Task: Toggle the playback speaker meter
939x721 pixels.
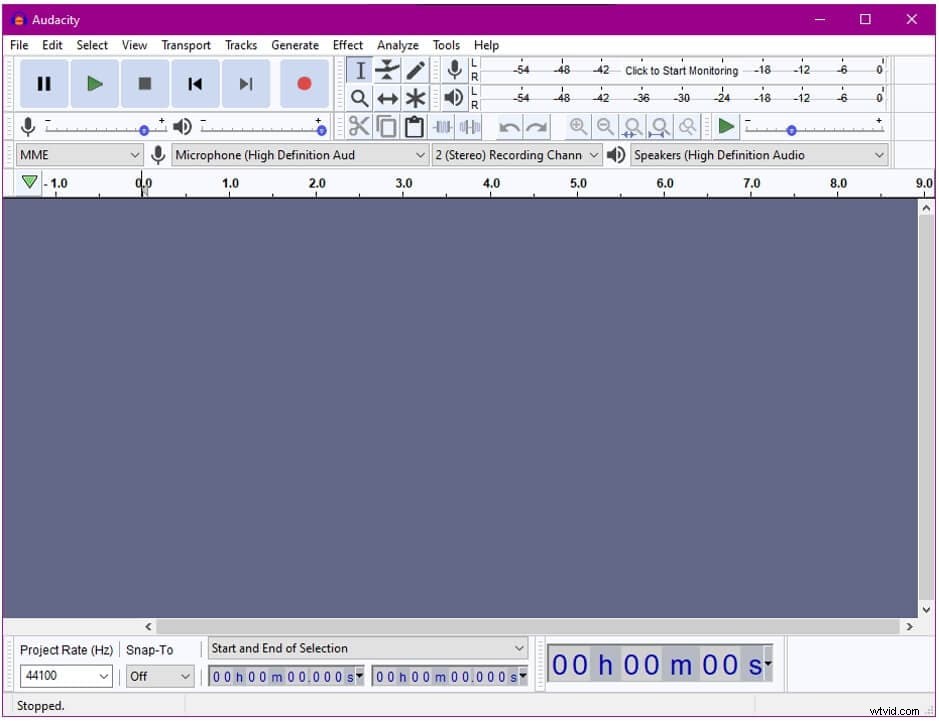Action: coord(455,98)
